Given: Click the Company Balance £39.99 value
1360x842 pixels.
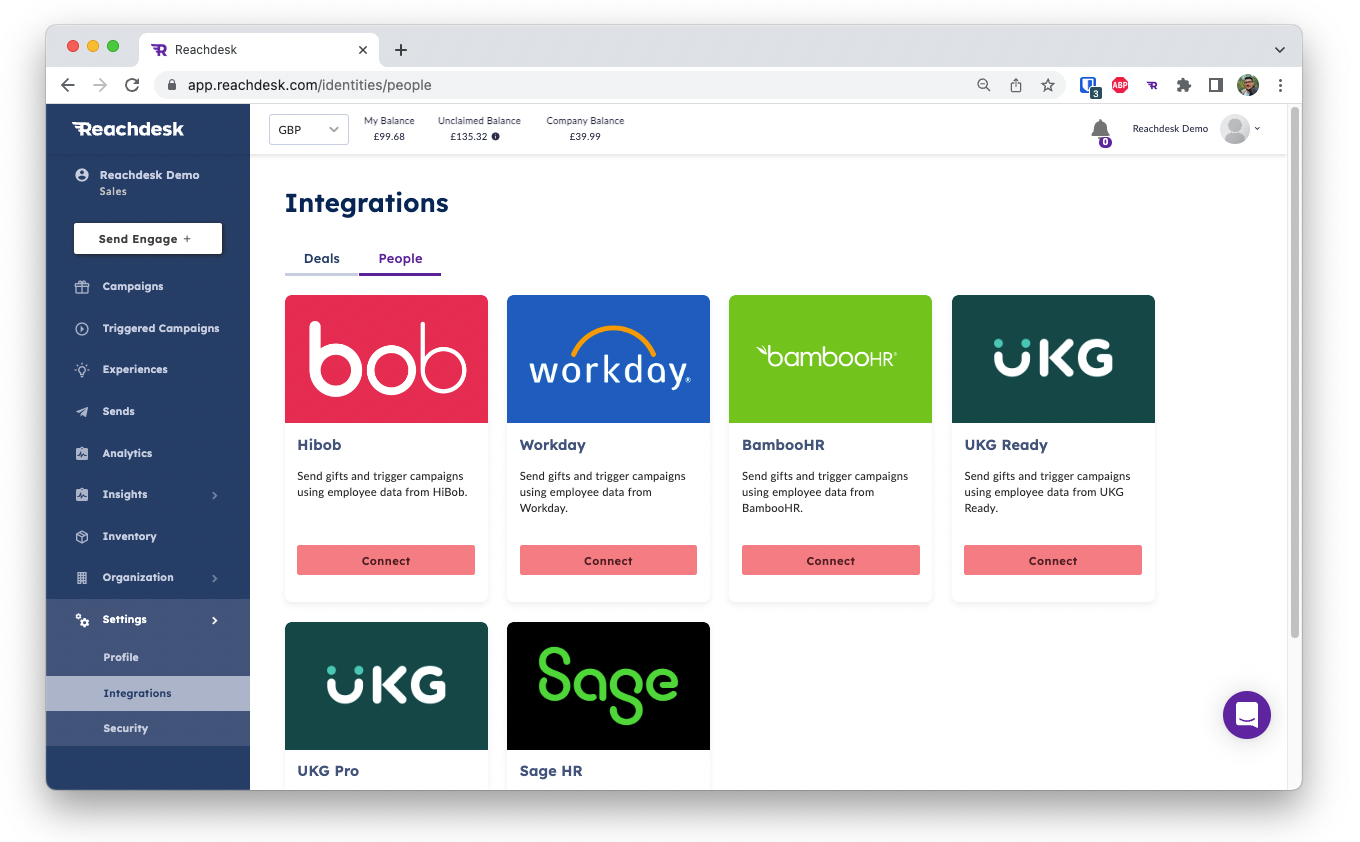Looking at the screenshot, I should point(585,137).
